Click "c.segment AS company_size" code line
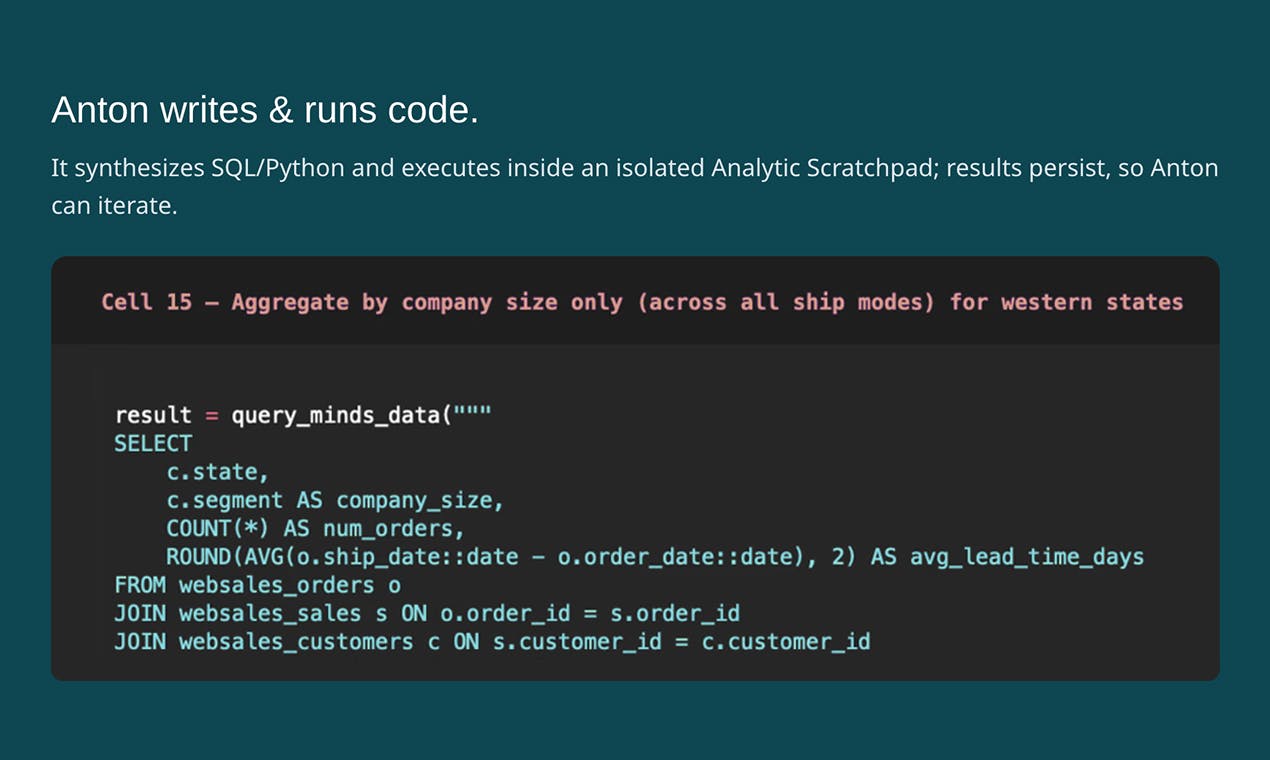 (335, 500)
